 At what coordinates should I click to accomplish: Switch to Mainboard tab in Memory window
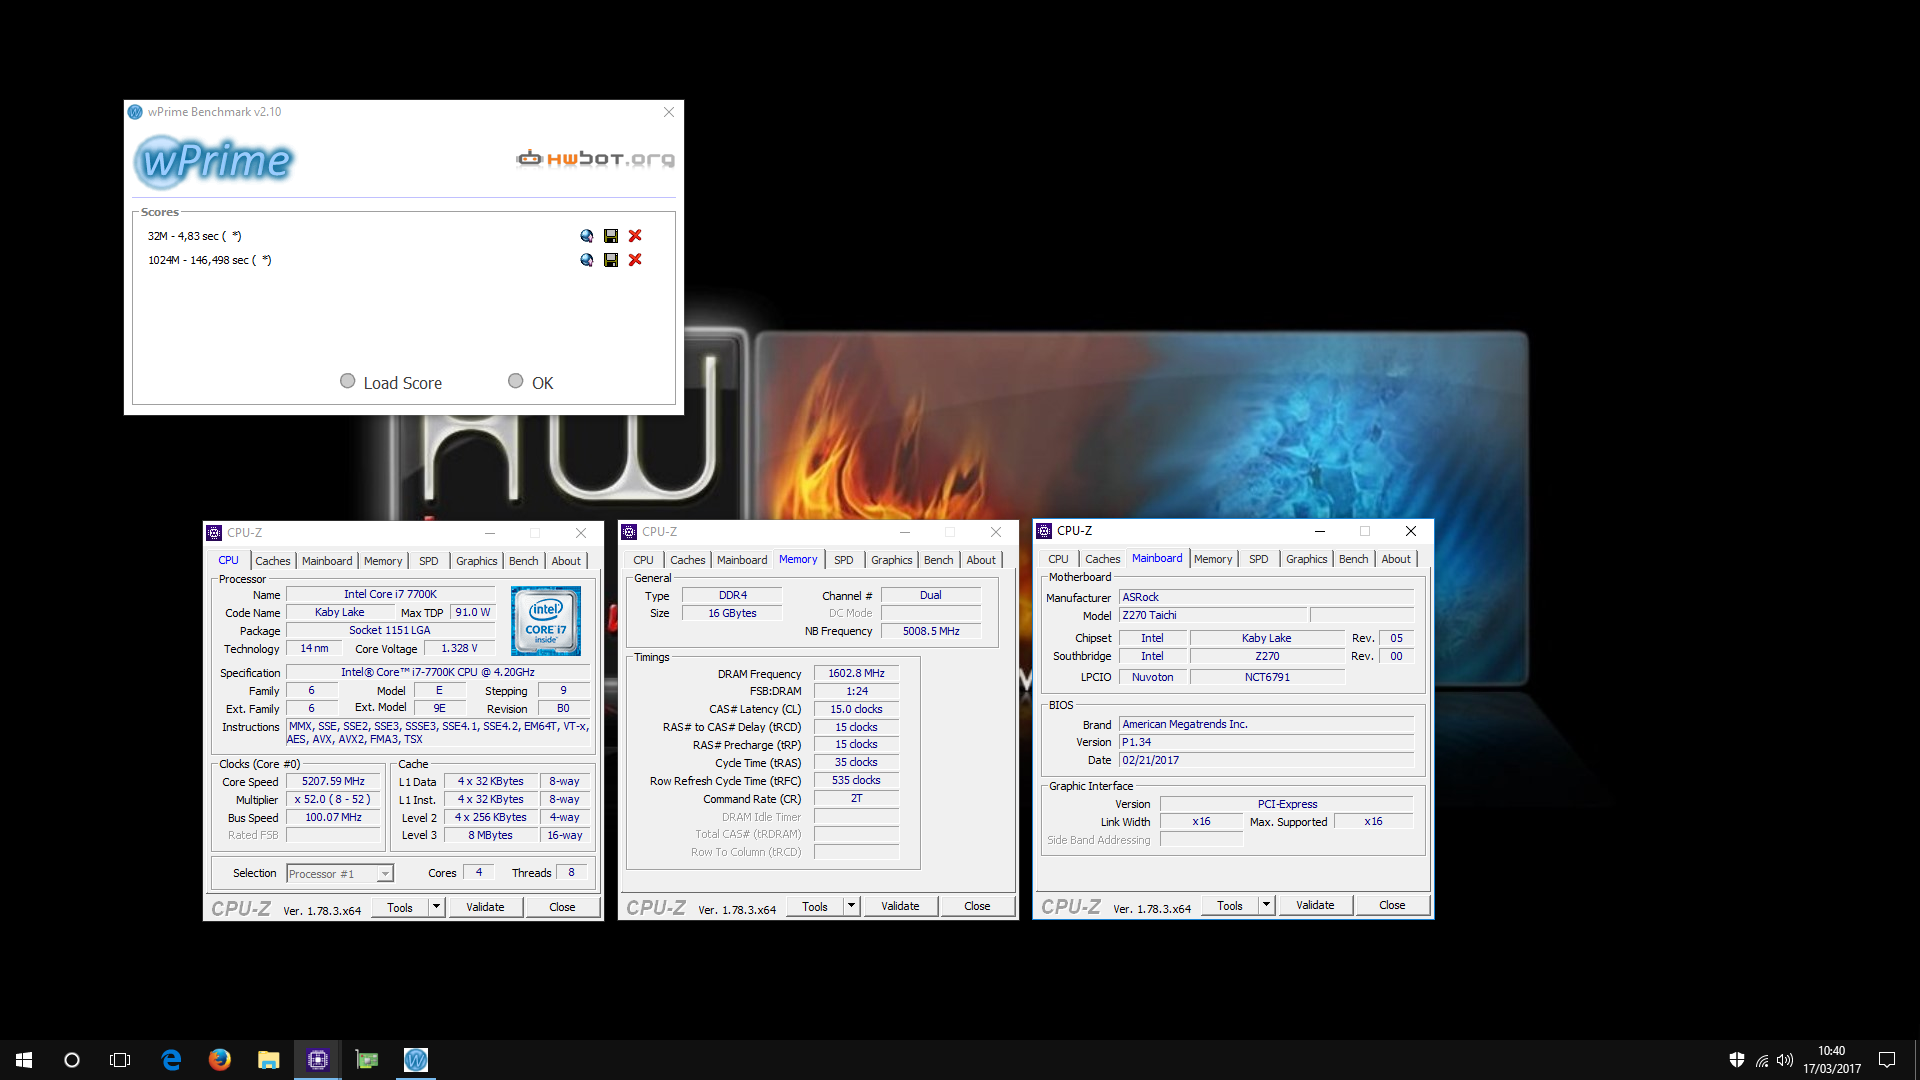coord(742,560)
